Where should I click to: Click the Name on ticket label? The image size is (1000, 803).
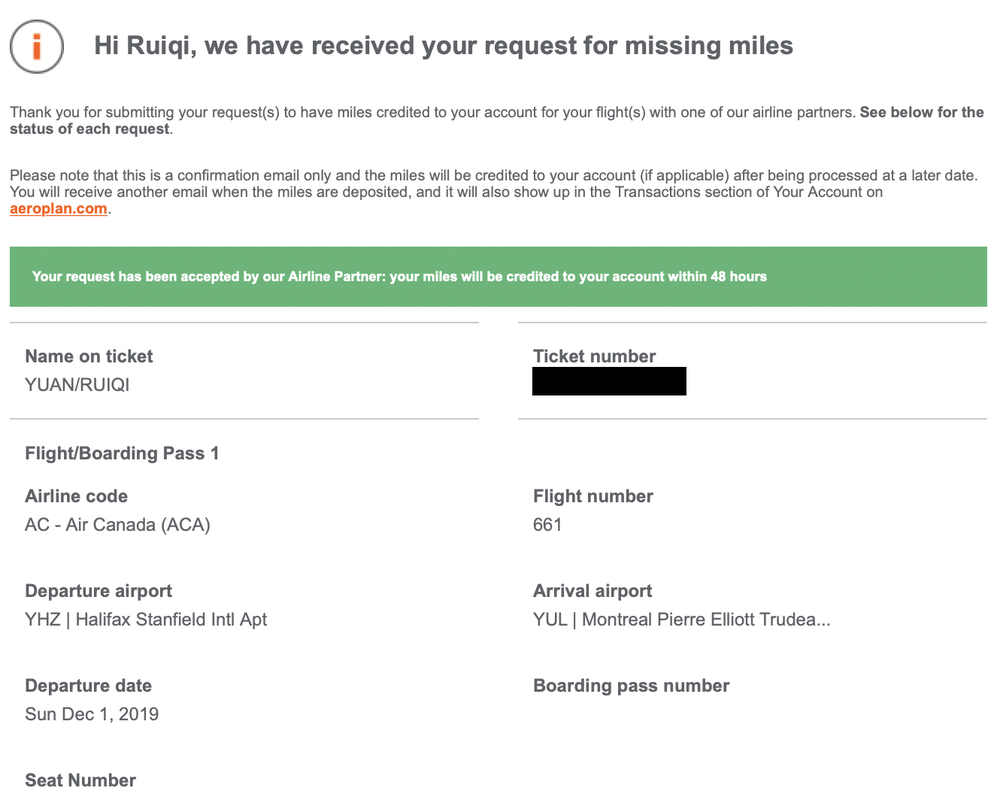click(89, 356)
